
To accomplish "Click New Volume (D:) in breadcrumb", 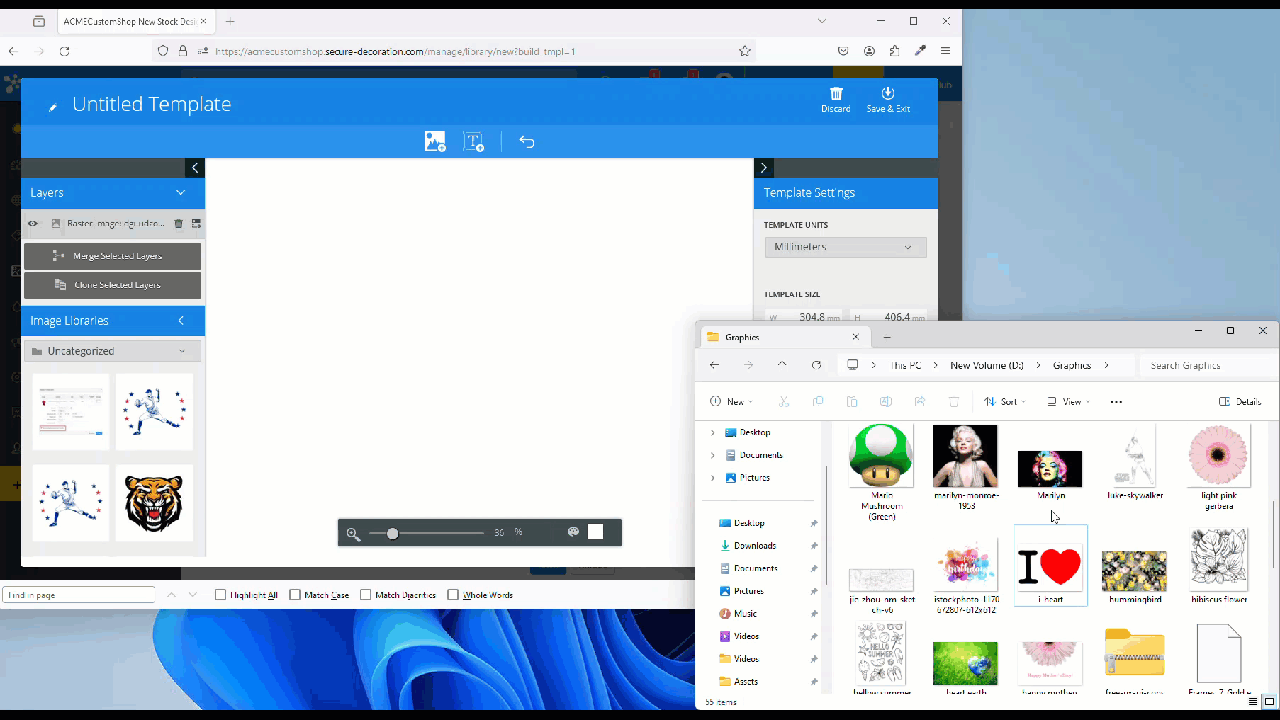I will 987,365.
